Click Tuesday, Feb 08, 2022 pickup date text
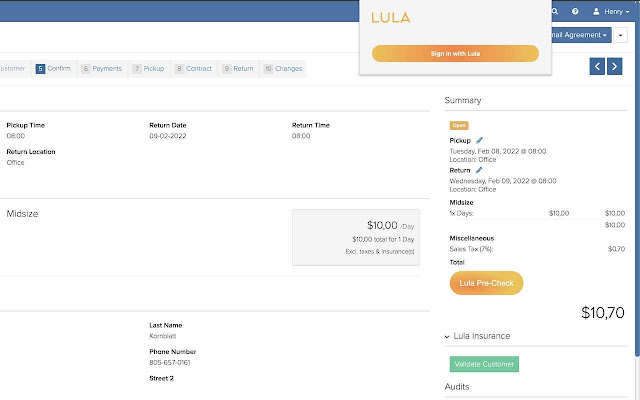This screenshot has width=640, height=400. (x=498, y=151)
